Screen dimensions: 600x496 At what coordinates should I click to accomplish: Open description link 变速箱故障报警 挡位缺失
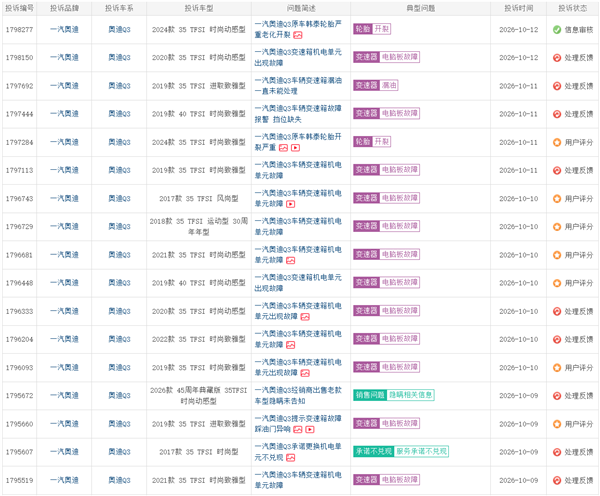298,114
